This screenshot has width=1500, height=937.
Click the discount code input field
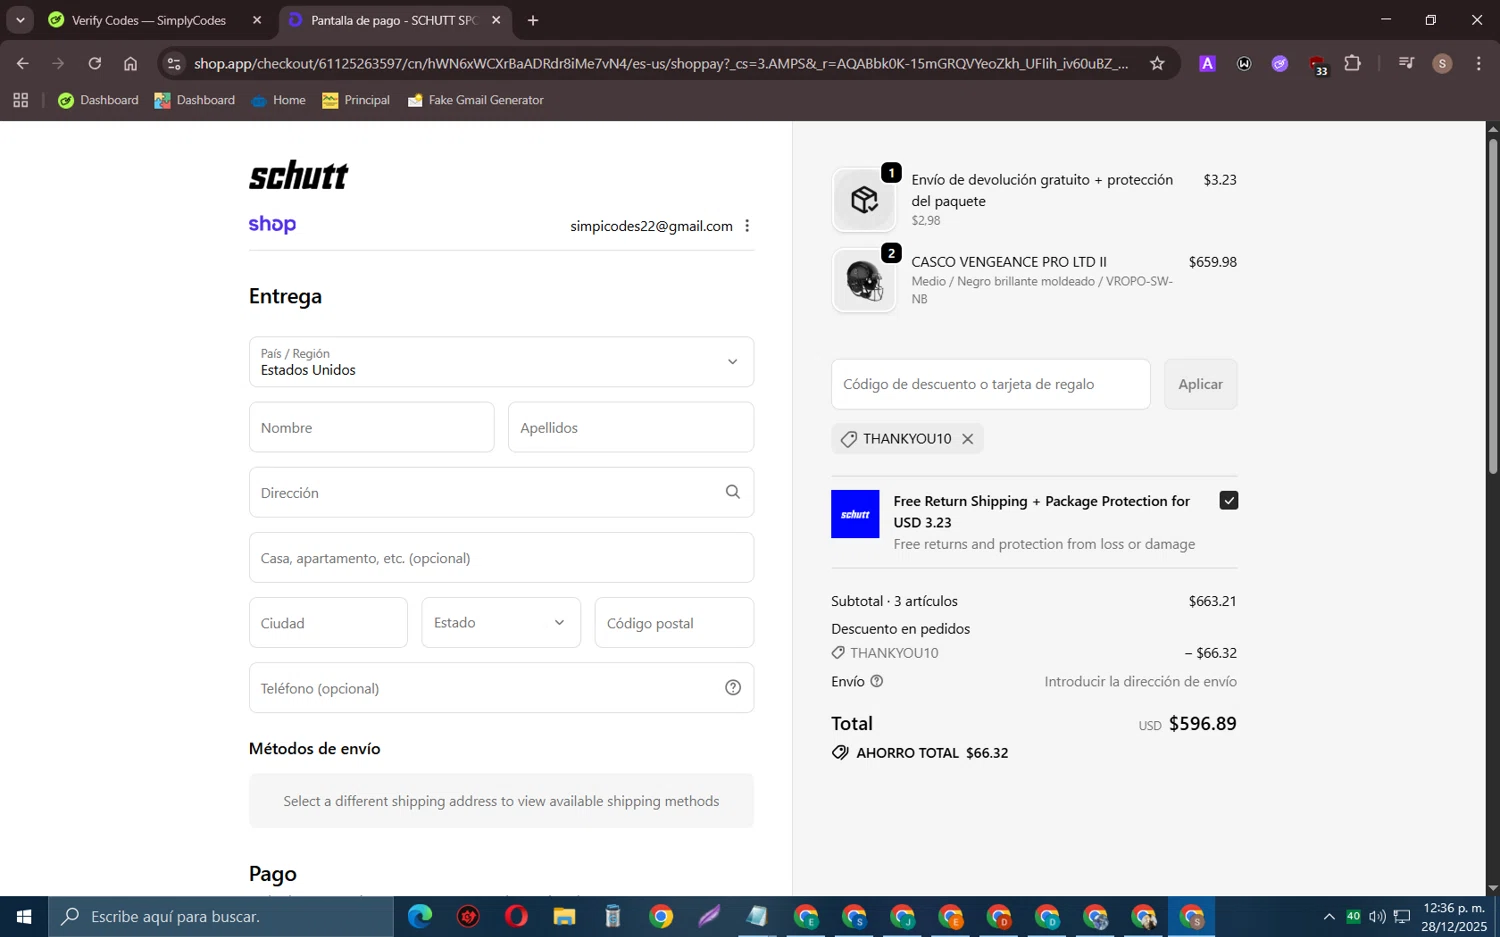[x=990, y=384]
